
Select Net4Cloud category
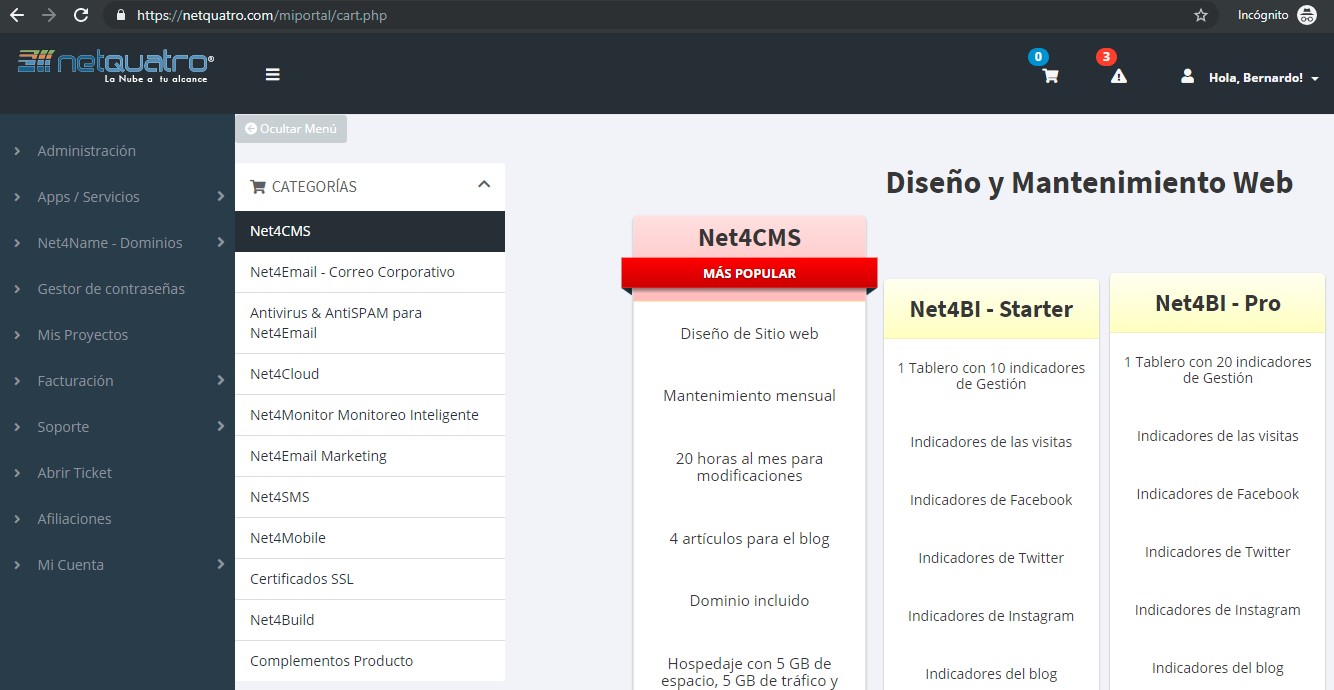(370, 374)
